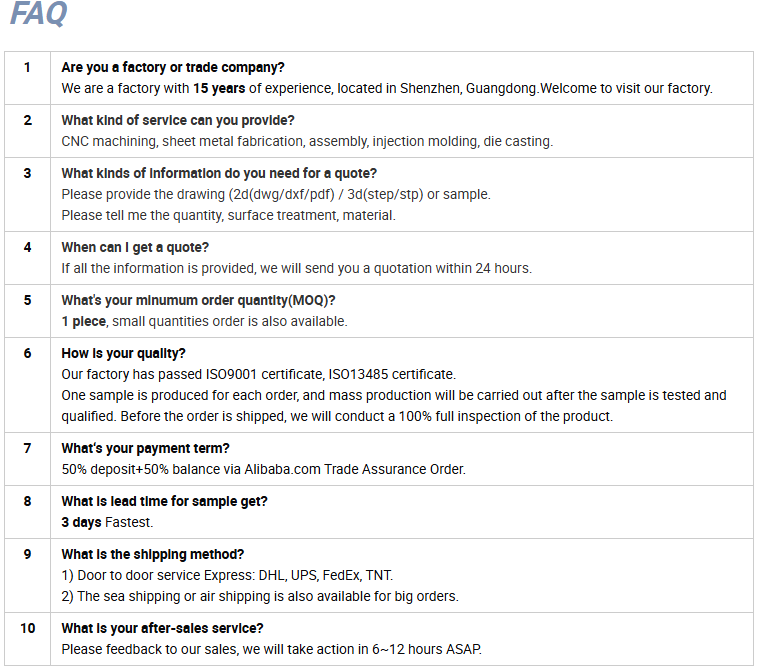Click the ISO9001 certificate answer line
The width and height of the screenshot is (758, 668).
pos(259,375)
